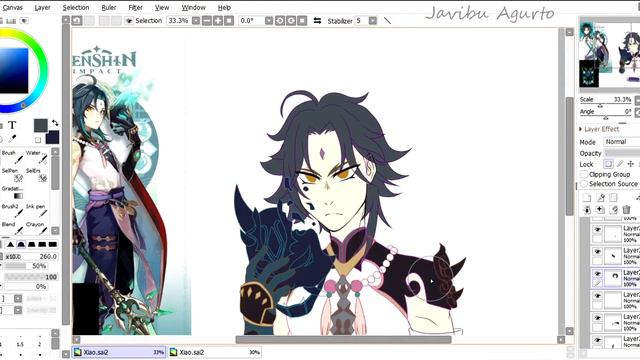Hide the selected layer with the arch drawing

pyautogui.click(x=598, y=274)
